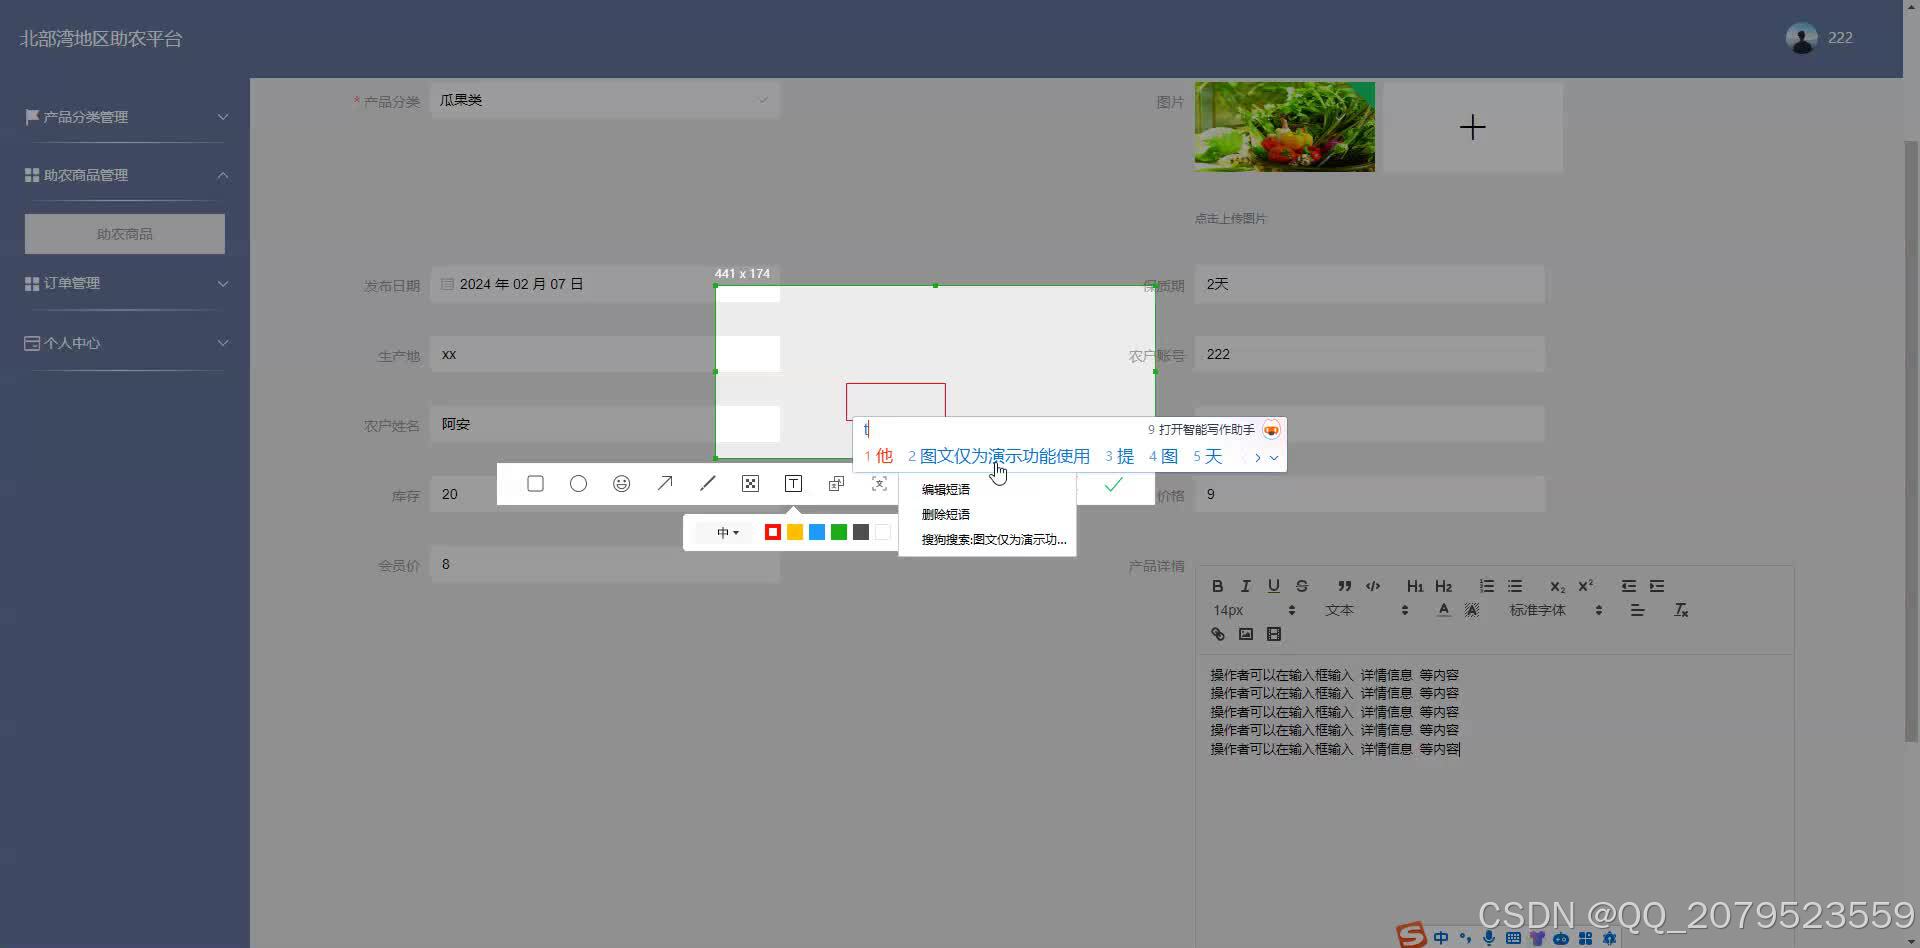Choose the red color swatch
This screenshot has width=1920, height=948.
point(772,533)
